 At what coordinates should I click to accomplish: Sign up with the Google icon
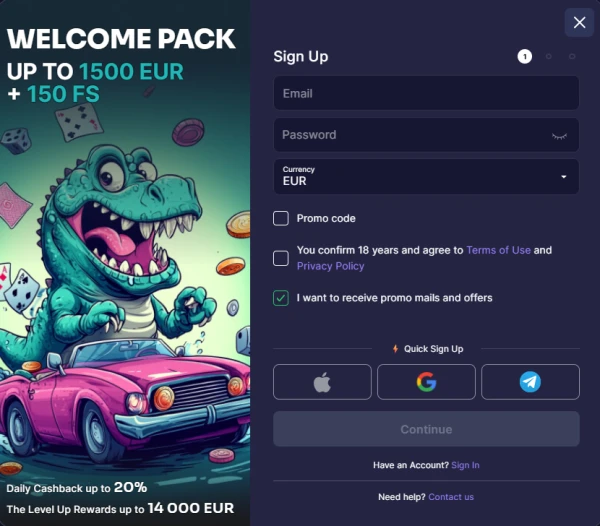tap(426, 382)
